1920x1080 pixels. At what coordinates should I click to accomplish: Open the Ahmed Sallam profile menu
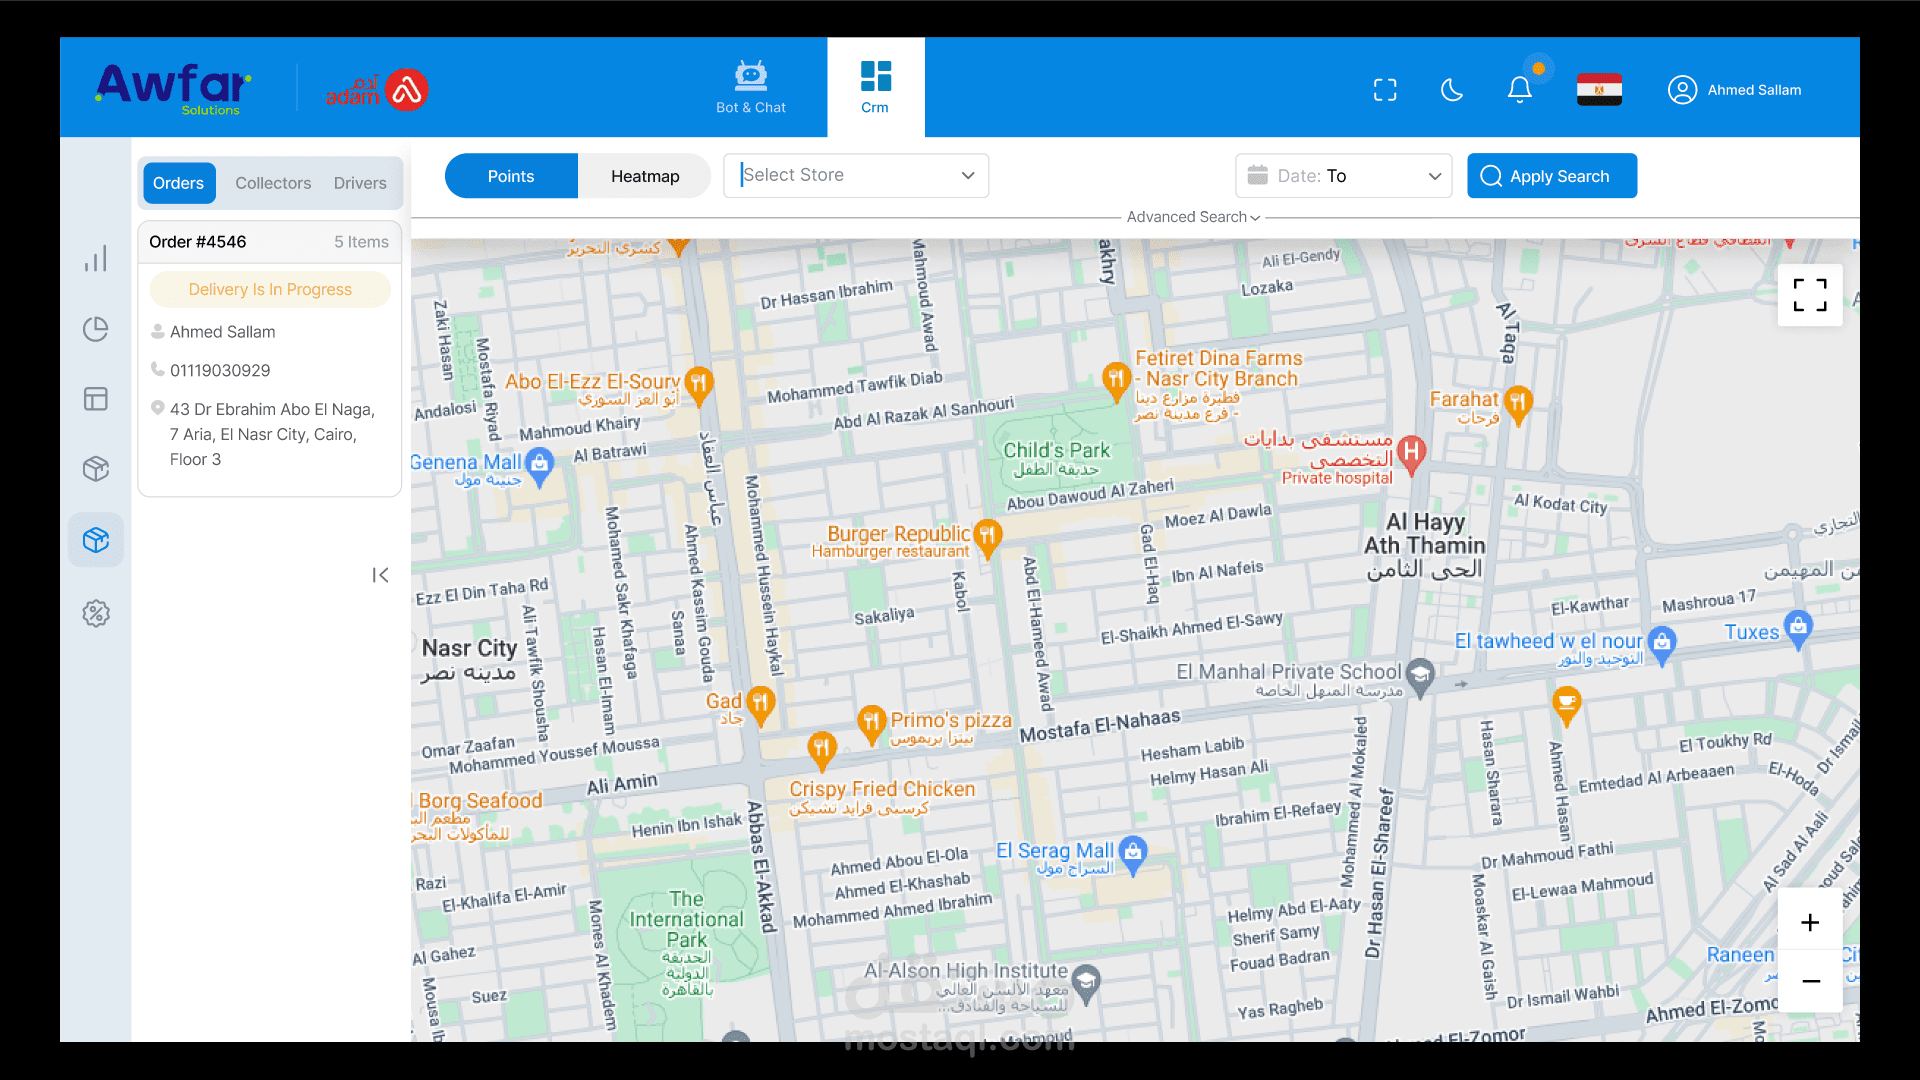[1735, 90]
